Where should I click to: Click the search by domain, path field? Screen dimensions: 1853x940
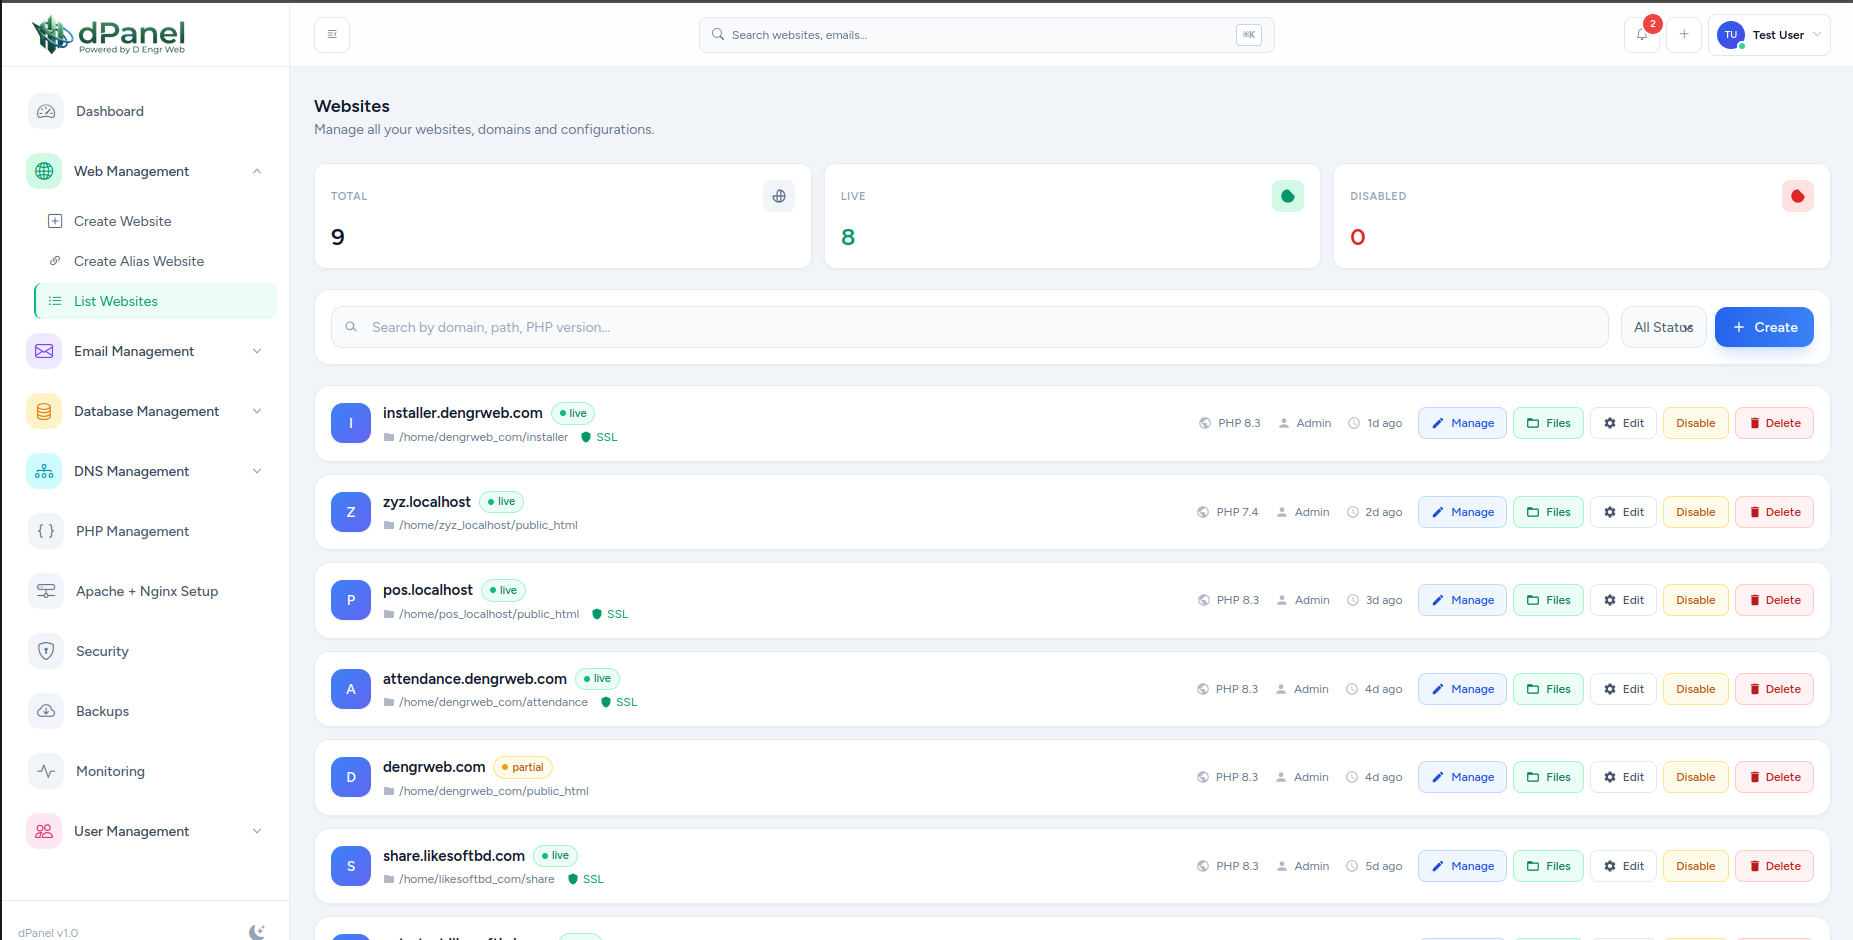tap(969, 327)
